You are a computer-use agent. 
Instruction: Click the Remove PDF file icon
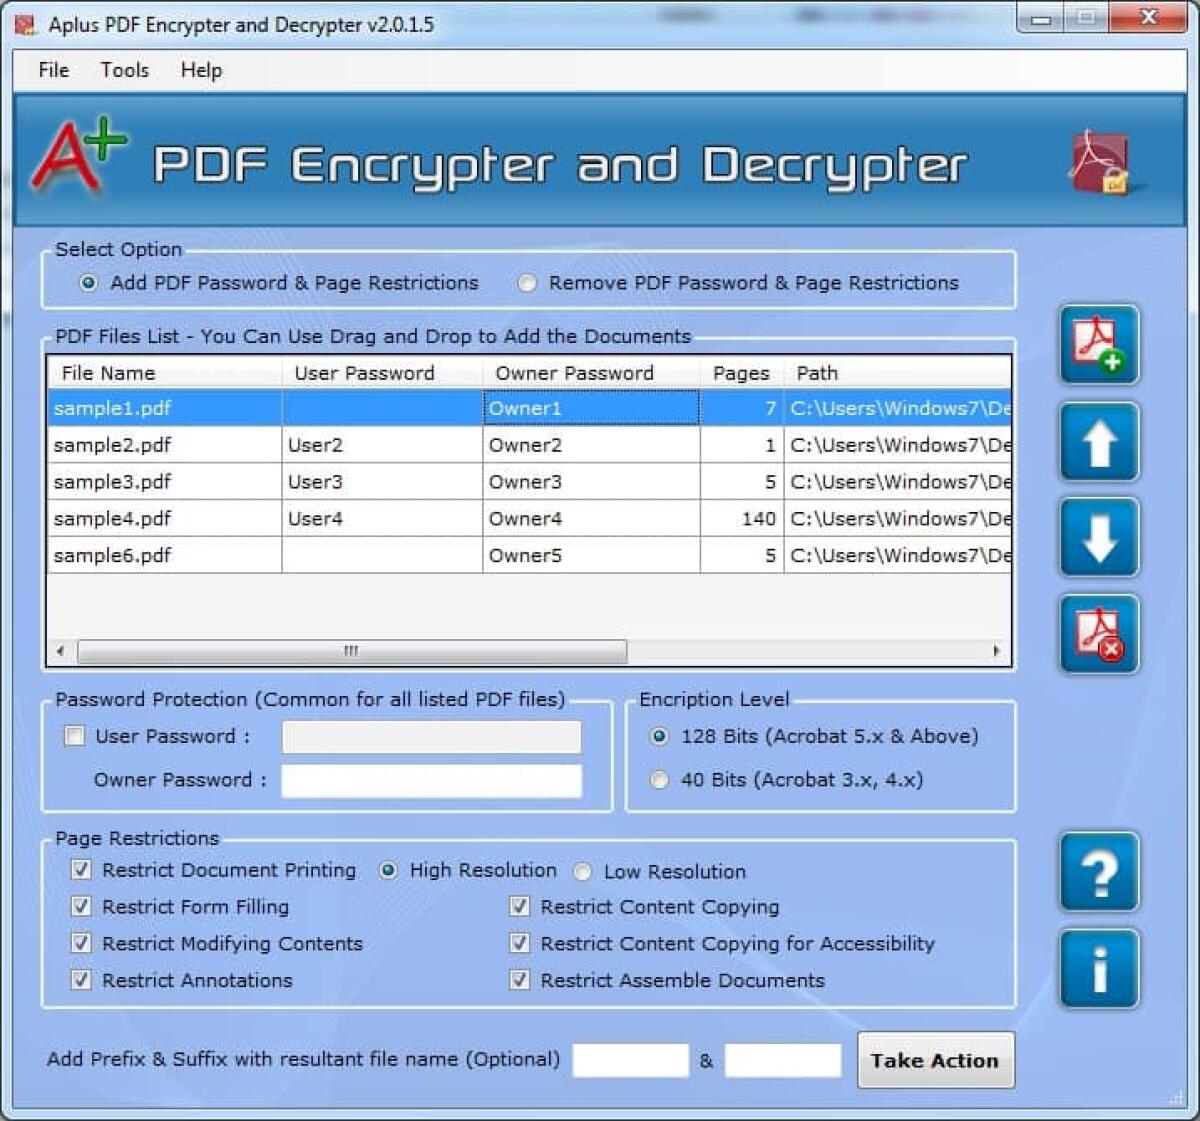point(1098,633)
